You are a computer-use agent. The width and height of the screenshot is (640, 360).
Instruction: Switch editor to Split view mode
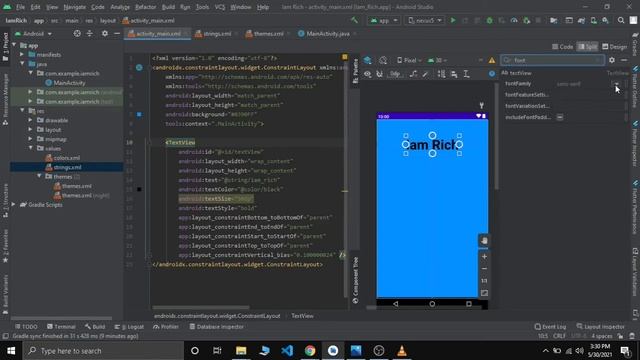pyautogui.click(x=587, y=47)
